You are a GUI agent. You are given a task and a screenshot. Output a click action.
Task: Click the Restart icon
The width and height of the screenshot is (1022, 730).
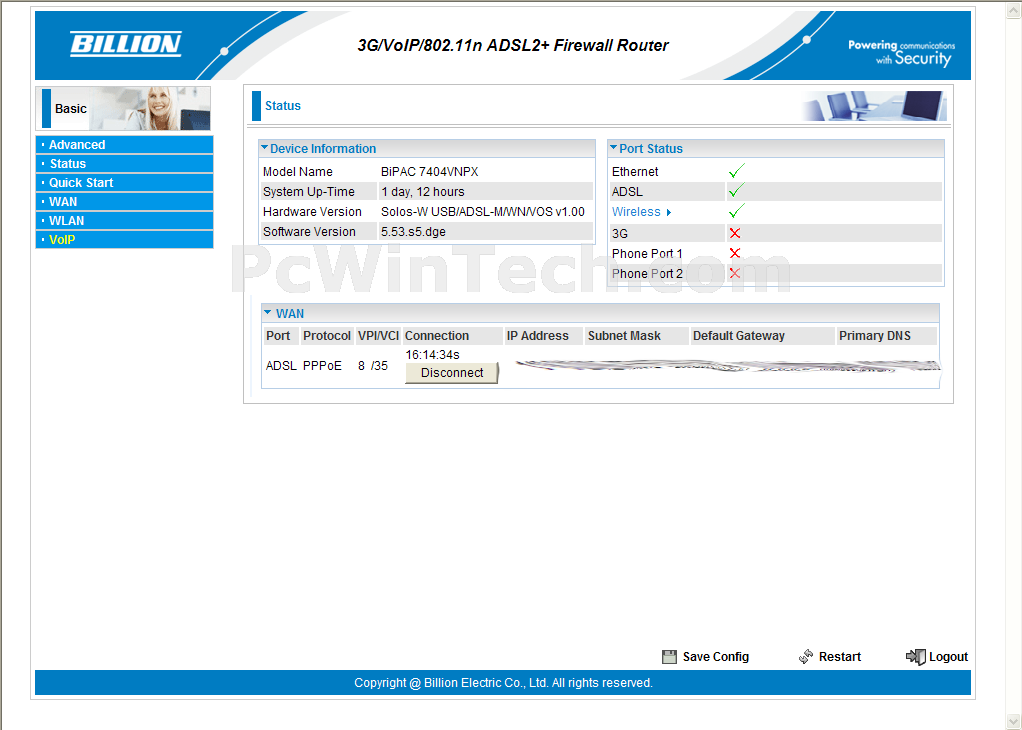[x=806, y=656]
